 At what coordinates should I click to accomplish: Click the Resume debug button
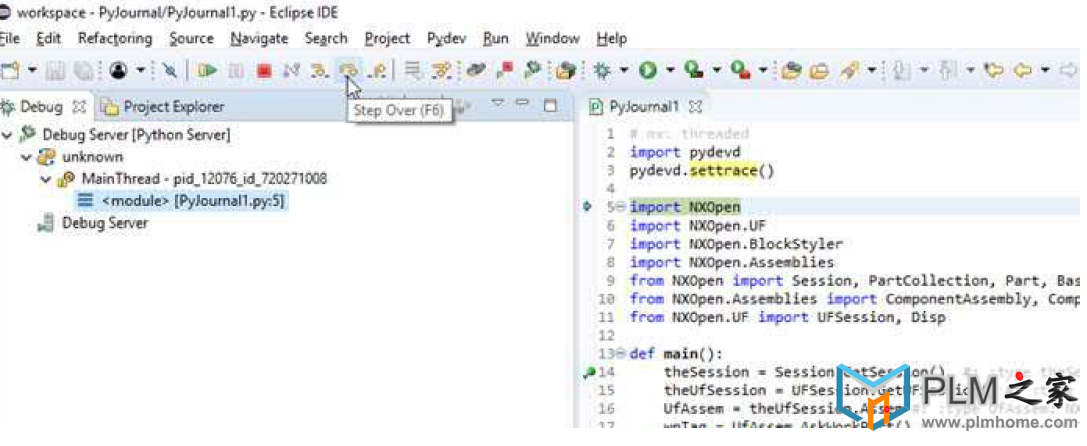click(x=207, y=69)
